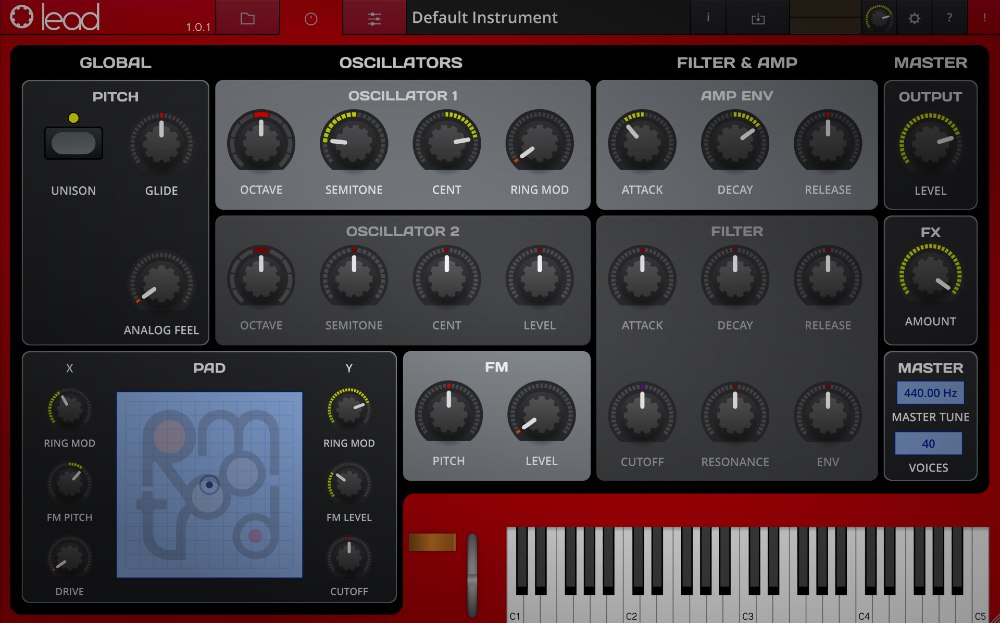Click the clock icon in the top toolbar
The image size is (1000, 623).
310,17
